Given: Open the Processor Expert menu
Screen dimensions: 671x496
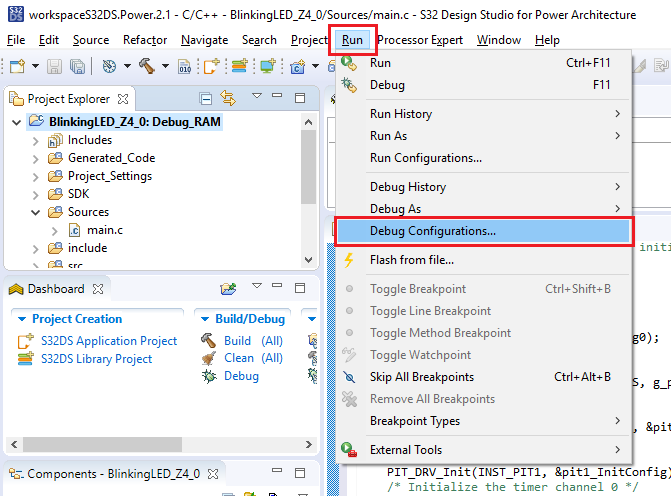Looking at the screenshot, I should pyautogui.click(x=420, y=40).
